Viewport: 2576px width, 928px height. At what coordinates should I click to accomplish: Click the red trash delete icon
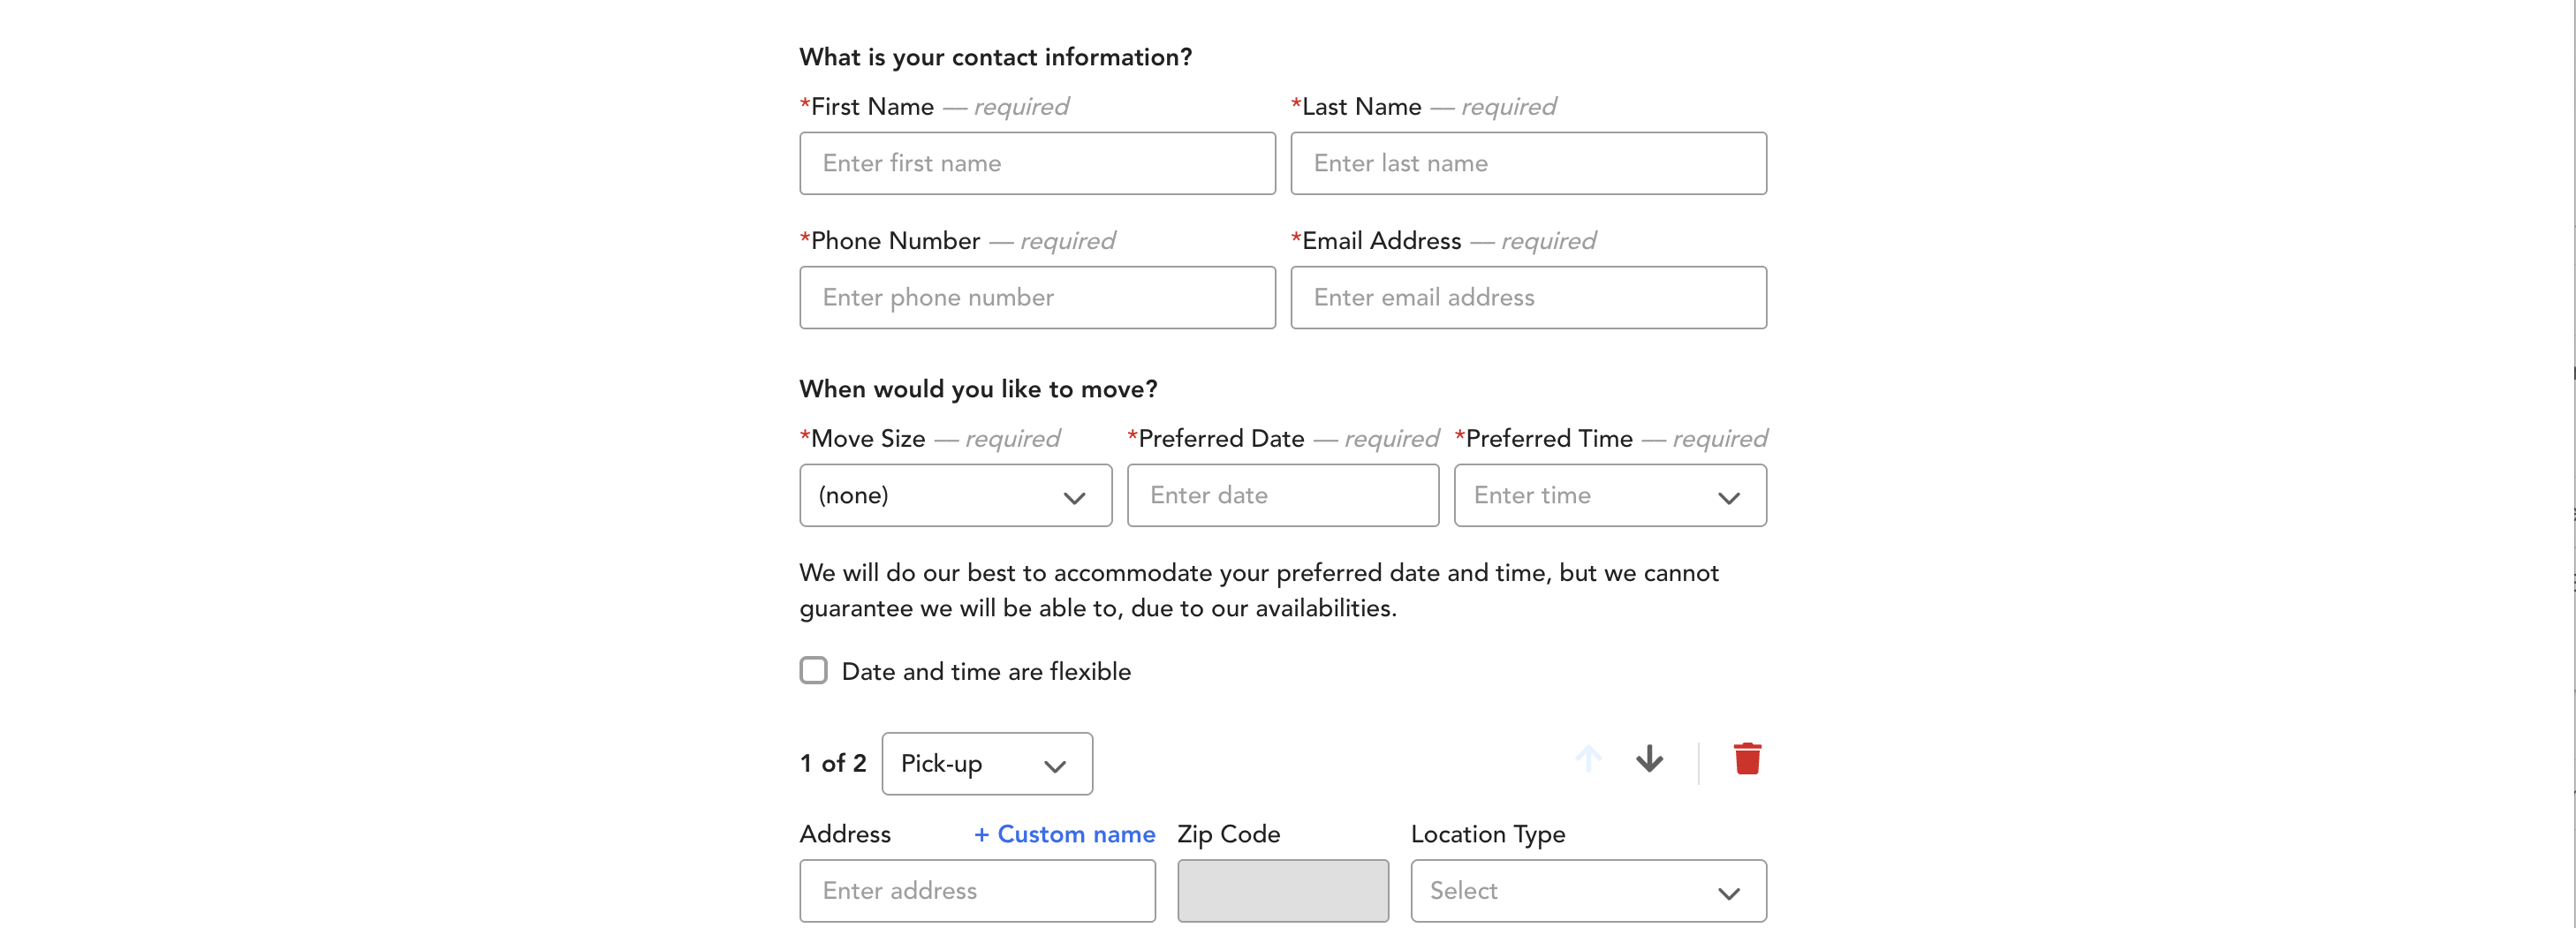1746,760
